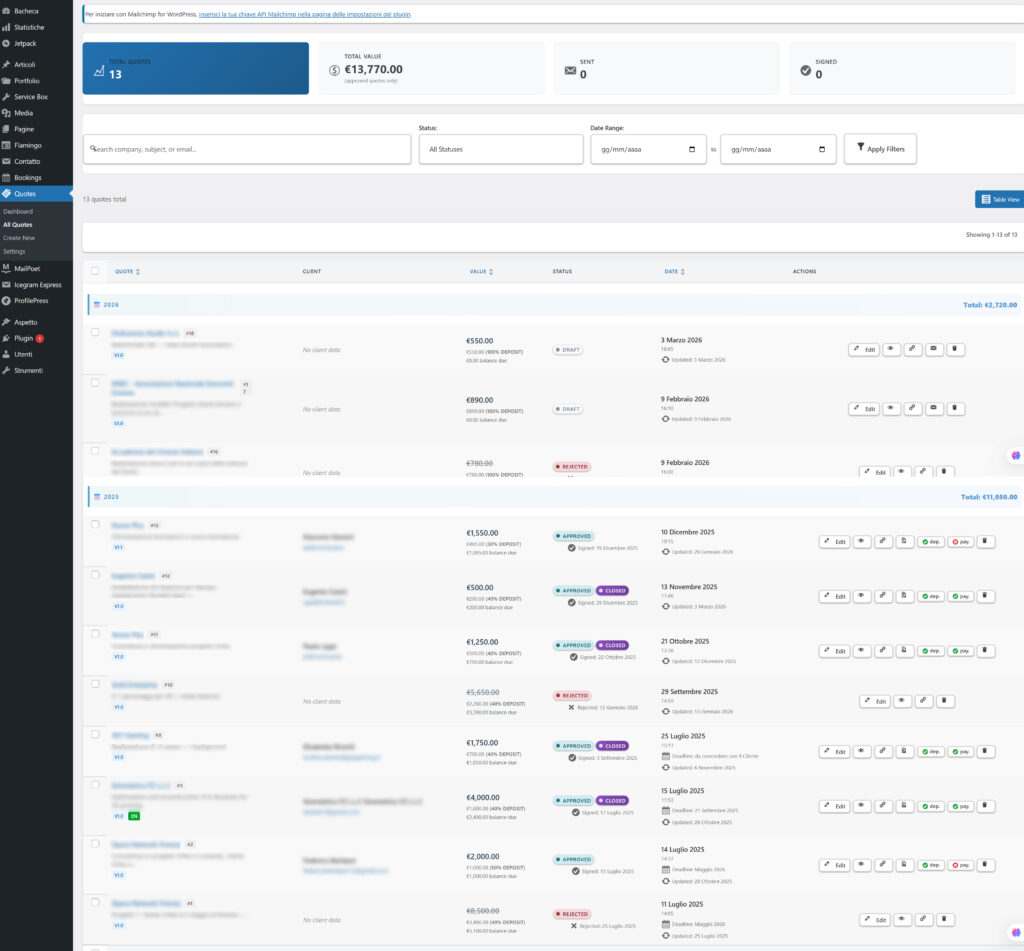Screen dimensions: 1024x951
Task: Open Create New under Quotes
Action: [19, 238]
